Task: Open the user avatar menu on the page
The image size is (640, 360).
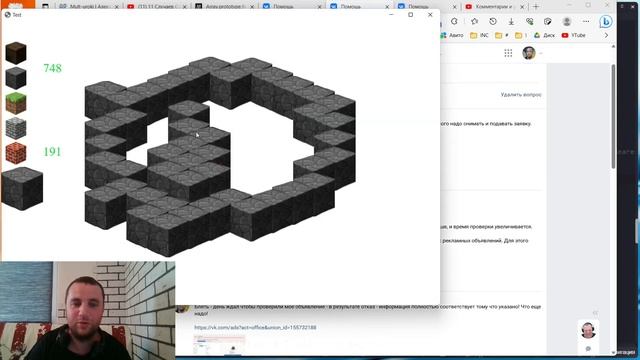Action: (529, 53)
